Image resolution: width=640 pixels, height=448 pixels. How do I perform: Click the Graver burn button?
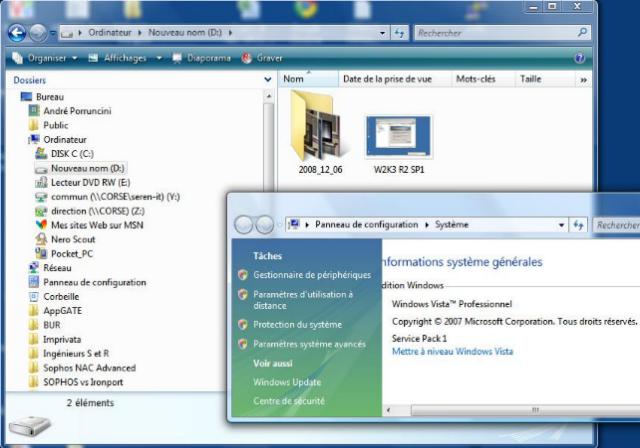click(x=262, y=58)
